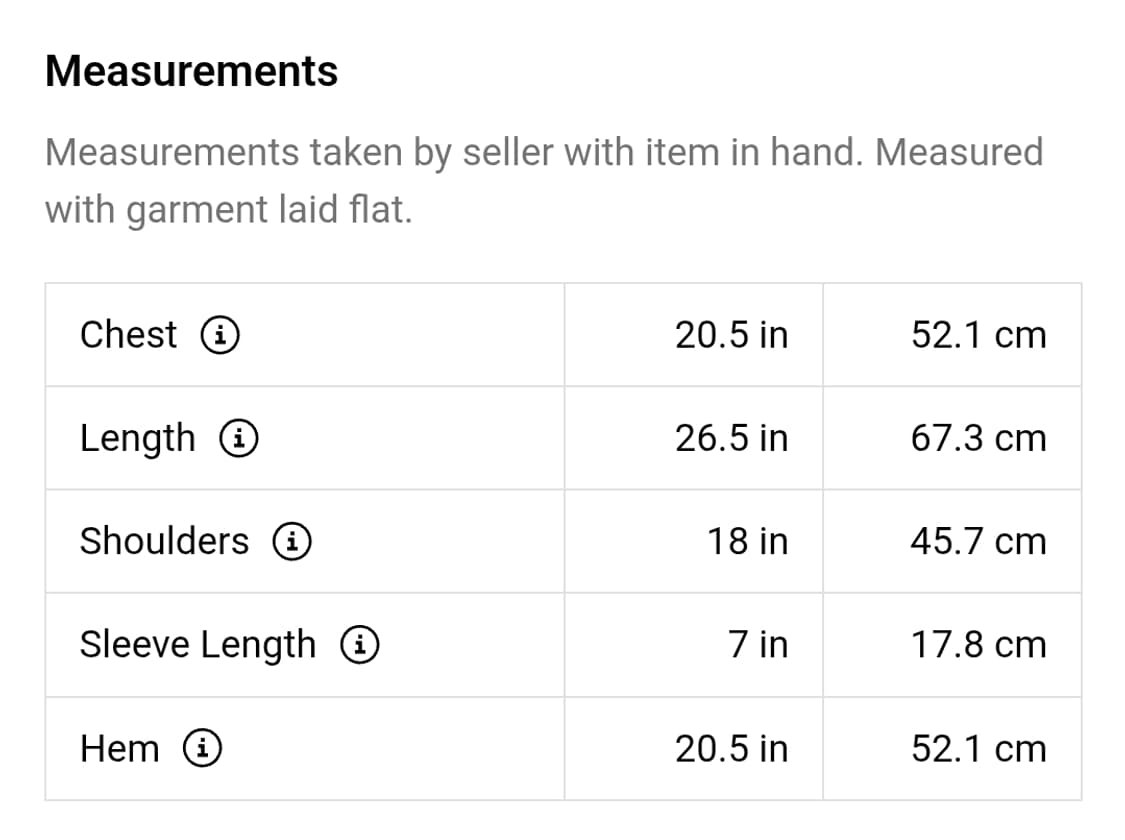
Task: Select the Length row label
Action: (138, 439)
